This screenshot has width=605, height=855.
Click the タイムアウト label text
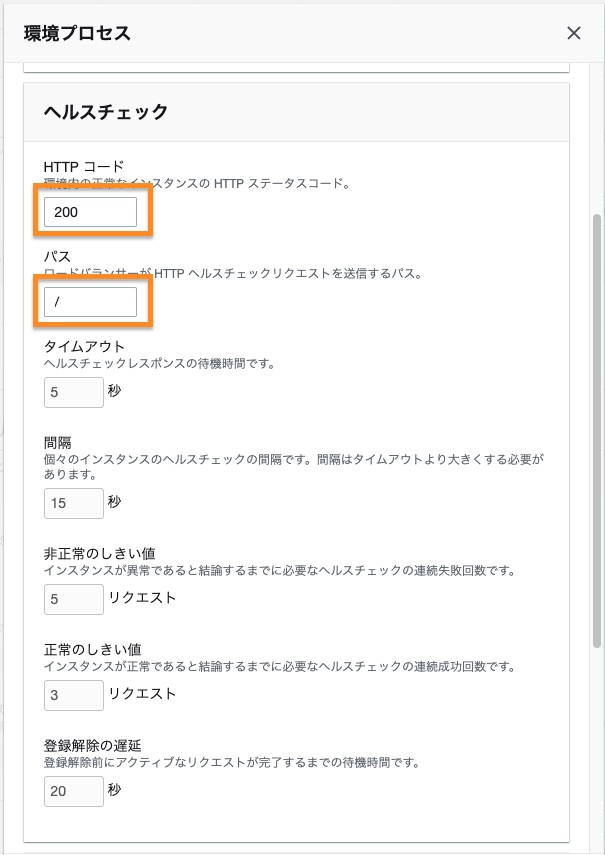pyautogui.click(x=84, y=347)
